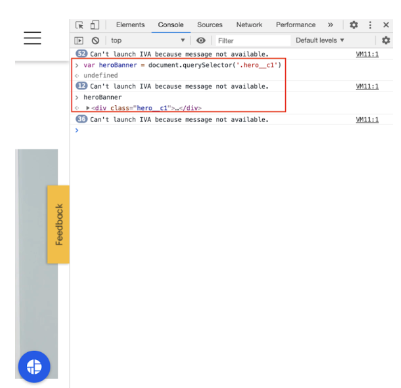The height and width of the screenshot is (388, 401).
Task: Clear the console
Action: click(95, 41)
